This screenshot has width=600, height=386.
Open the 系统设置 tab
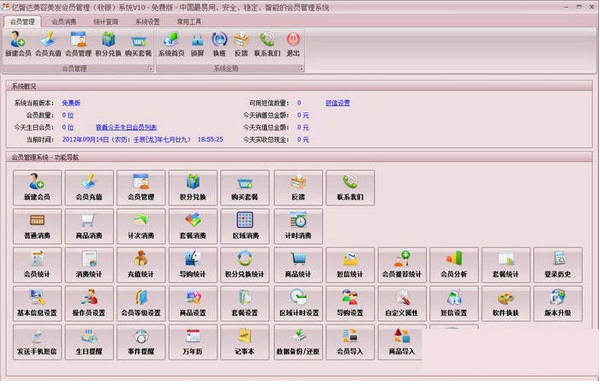[147, 22]
